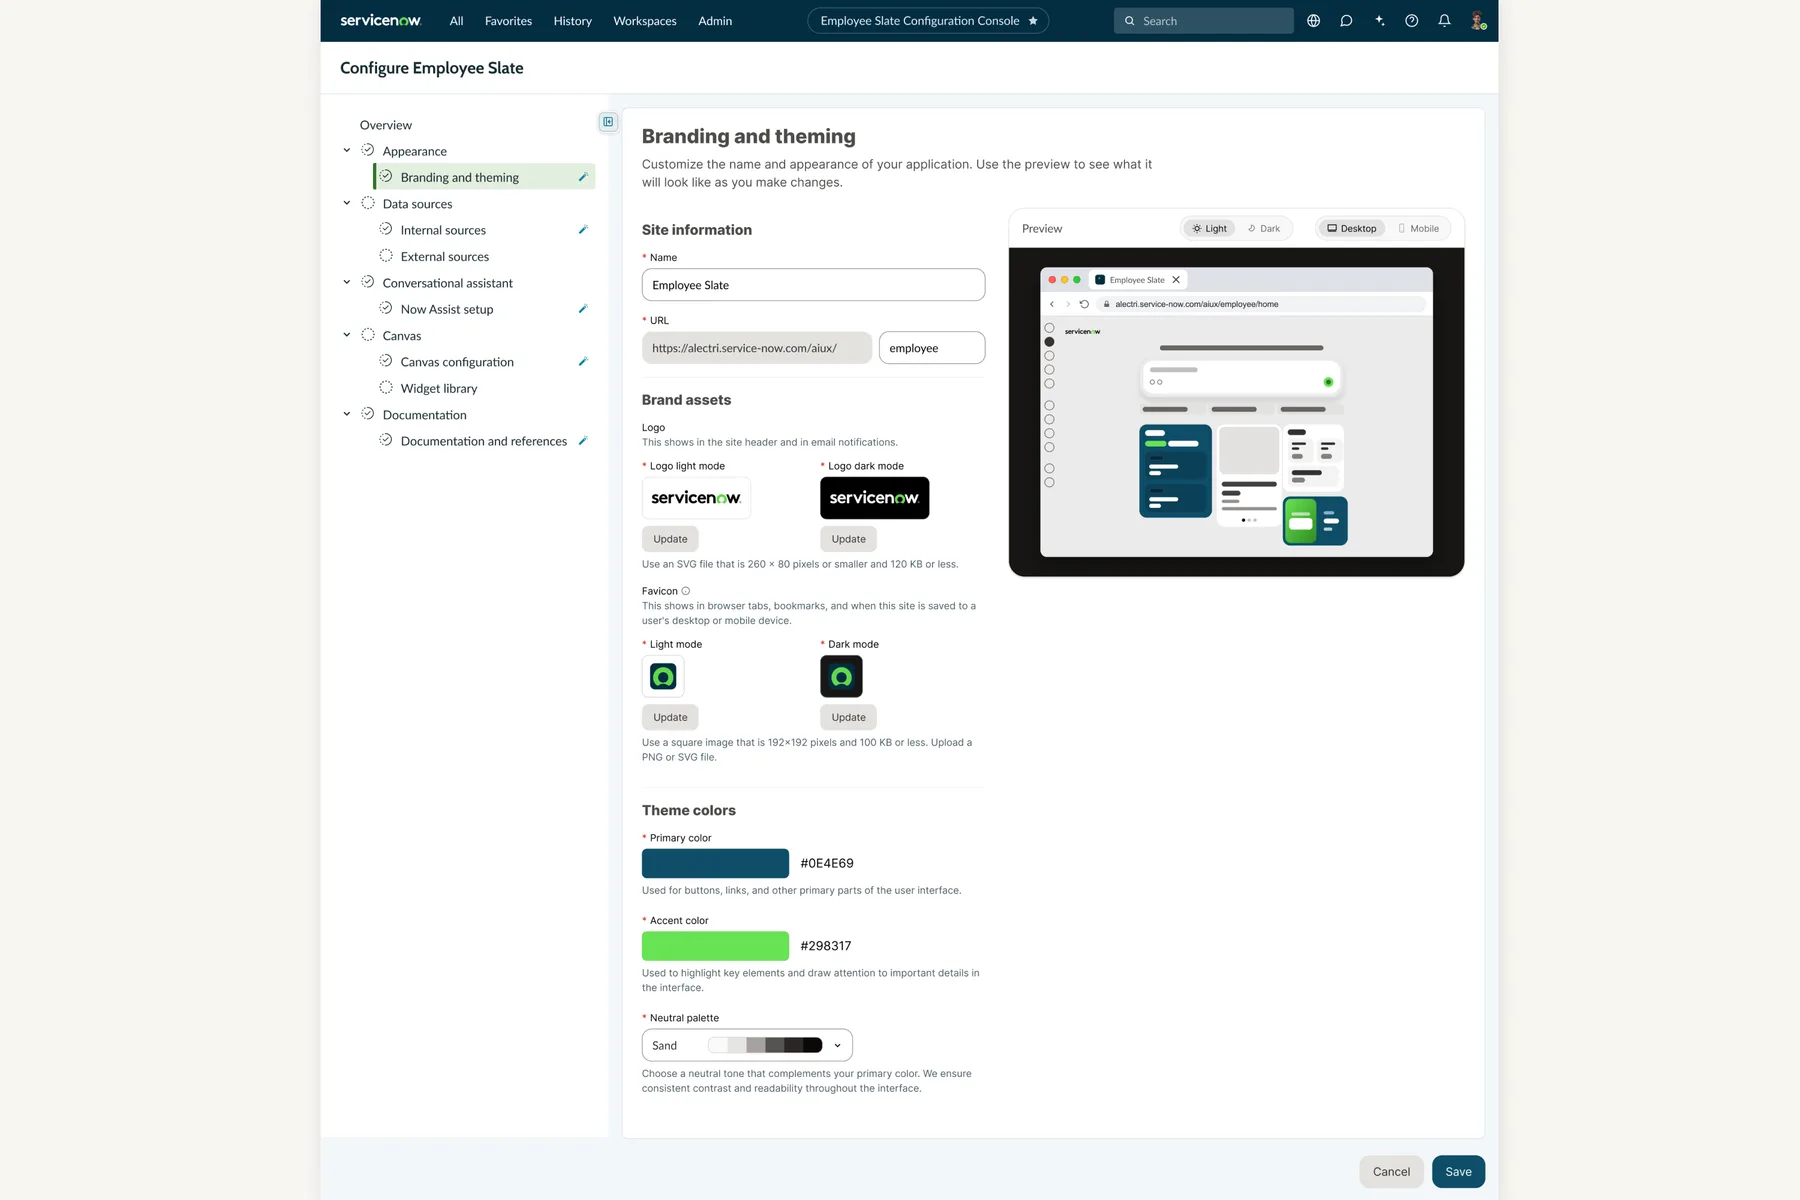Open the Workspaces menu
Viewport: 1800px width, 1200px height.
pos(645,21)
